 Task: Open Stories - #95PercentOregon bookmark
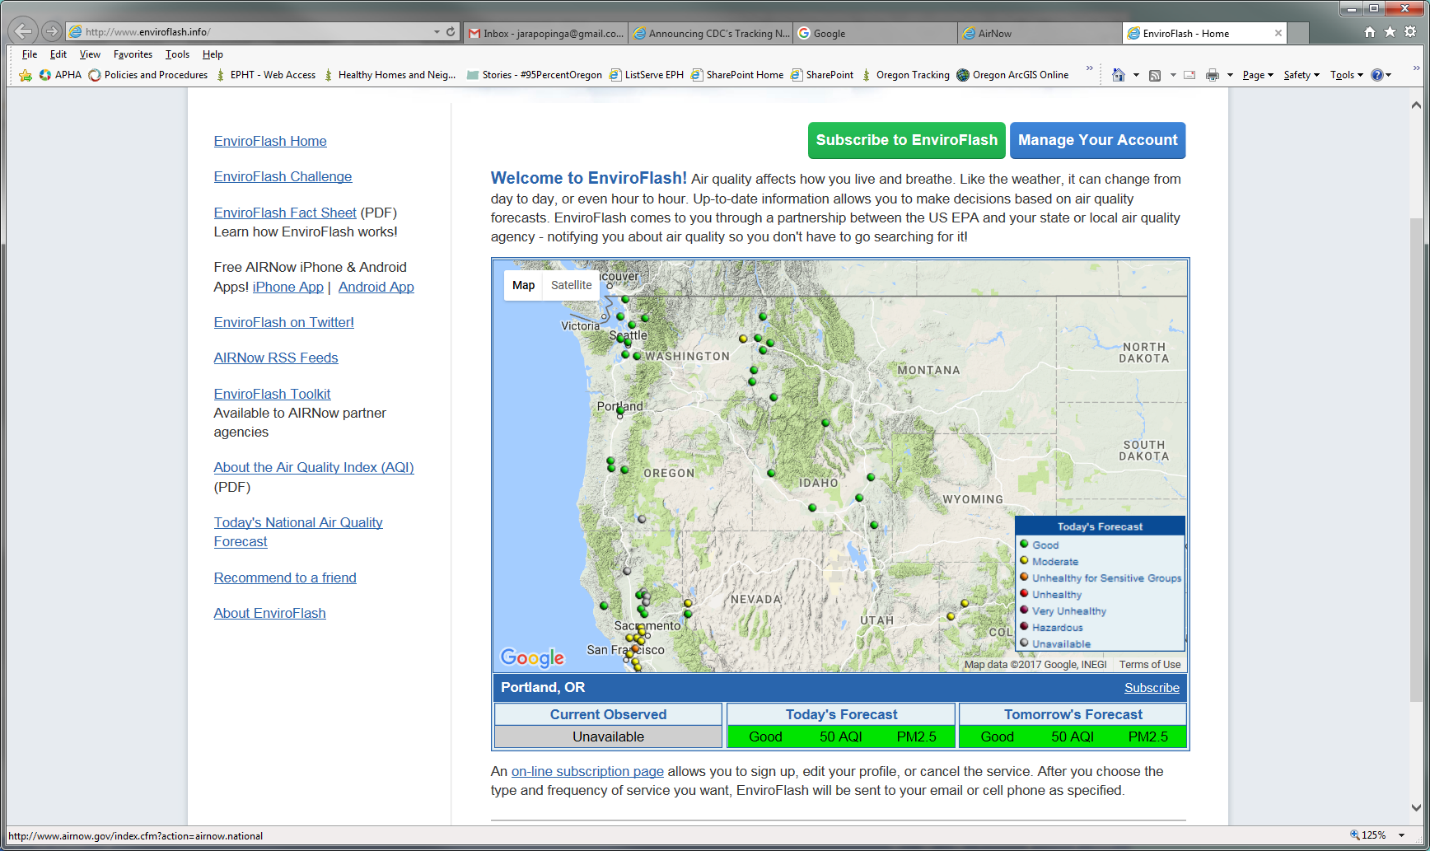click(x=534, y=75)
